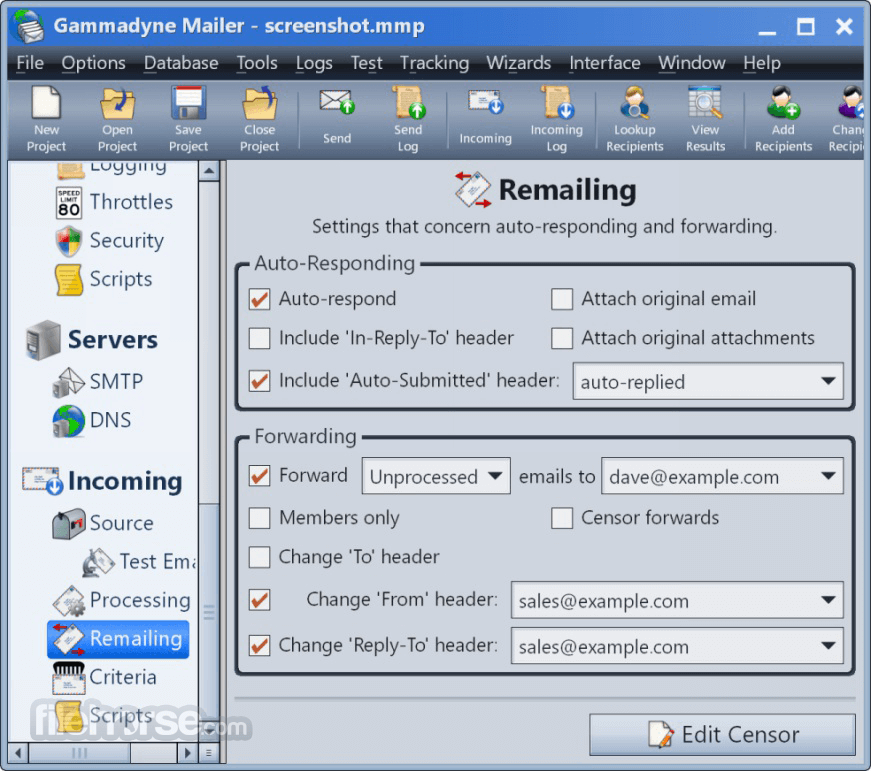Click the New Project toolbar icon

[46, 119]
